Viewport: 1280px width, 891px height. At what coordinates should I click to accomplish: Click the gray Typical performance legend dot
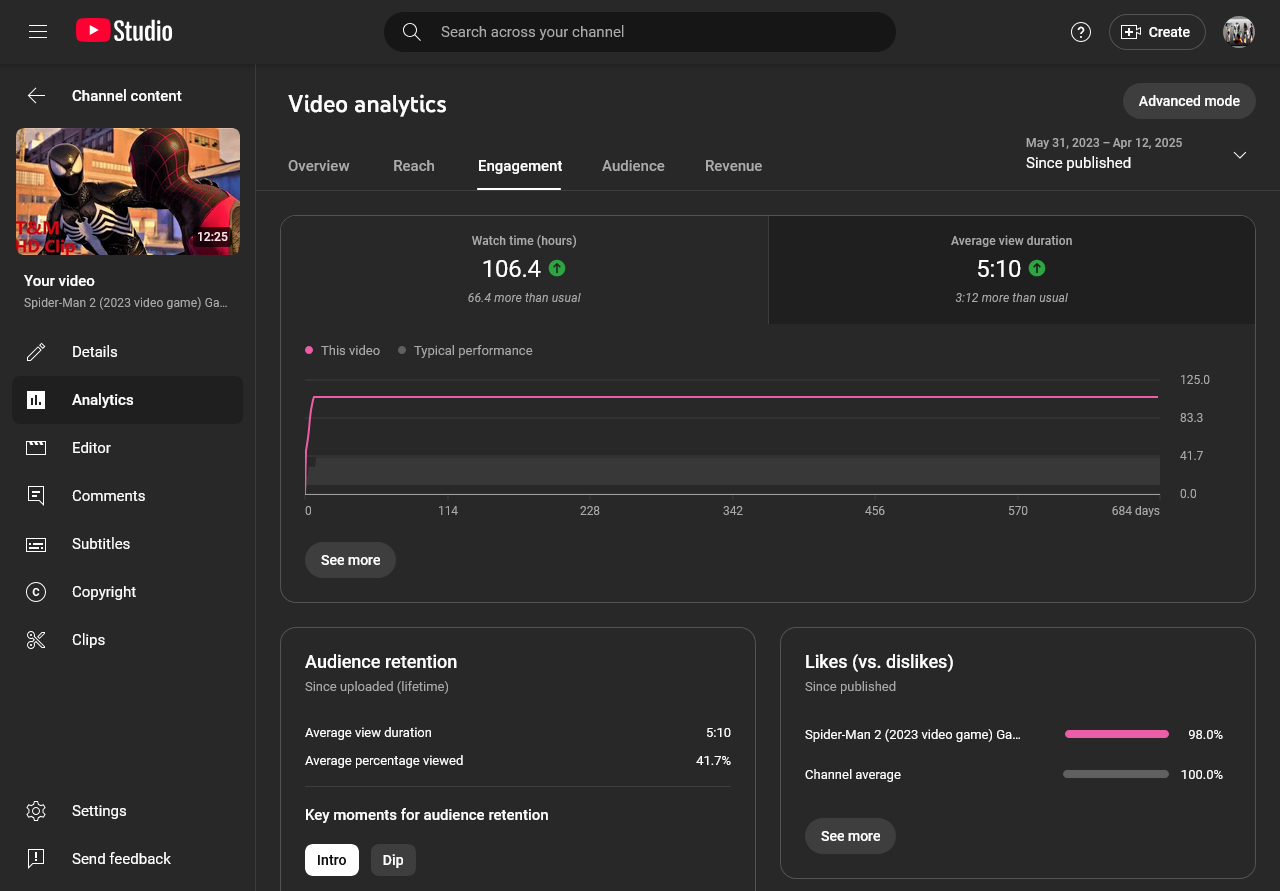point(402,351)
